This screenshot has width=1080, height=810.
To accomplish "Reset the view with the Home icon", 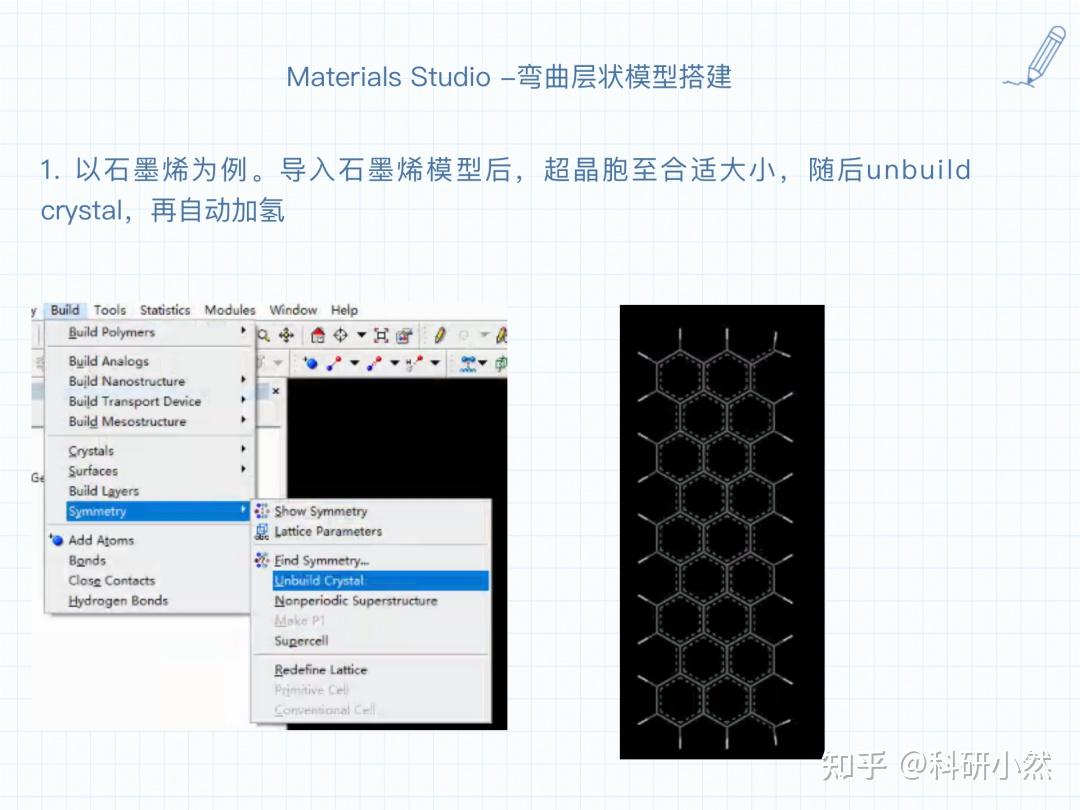I will click(x=318, y=334).
